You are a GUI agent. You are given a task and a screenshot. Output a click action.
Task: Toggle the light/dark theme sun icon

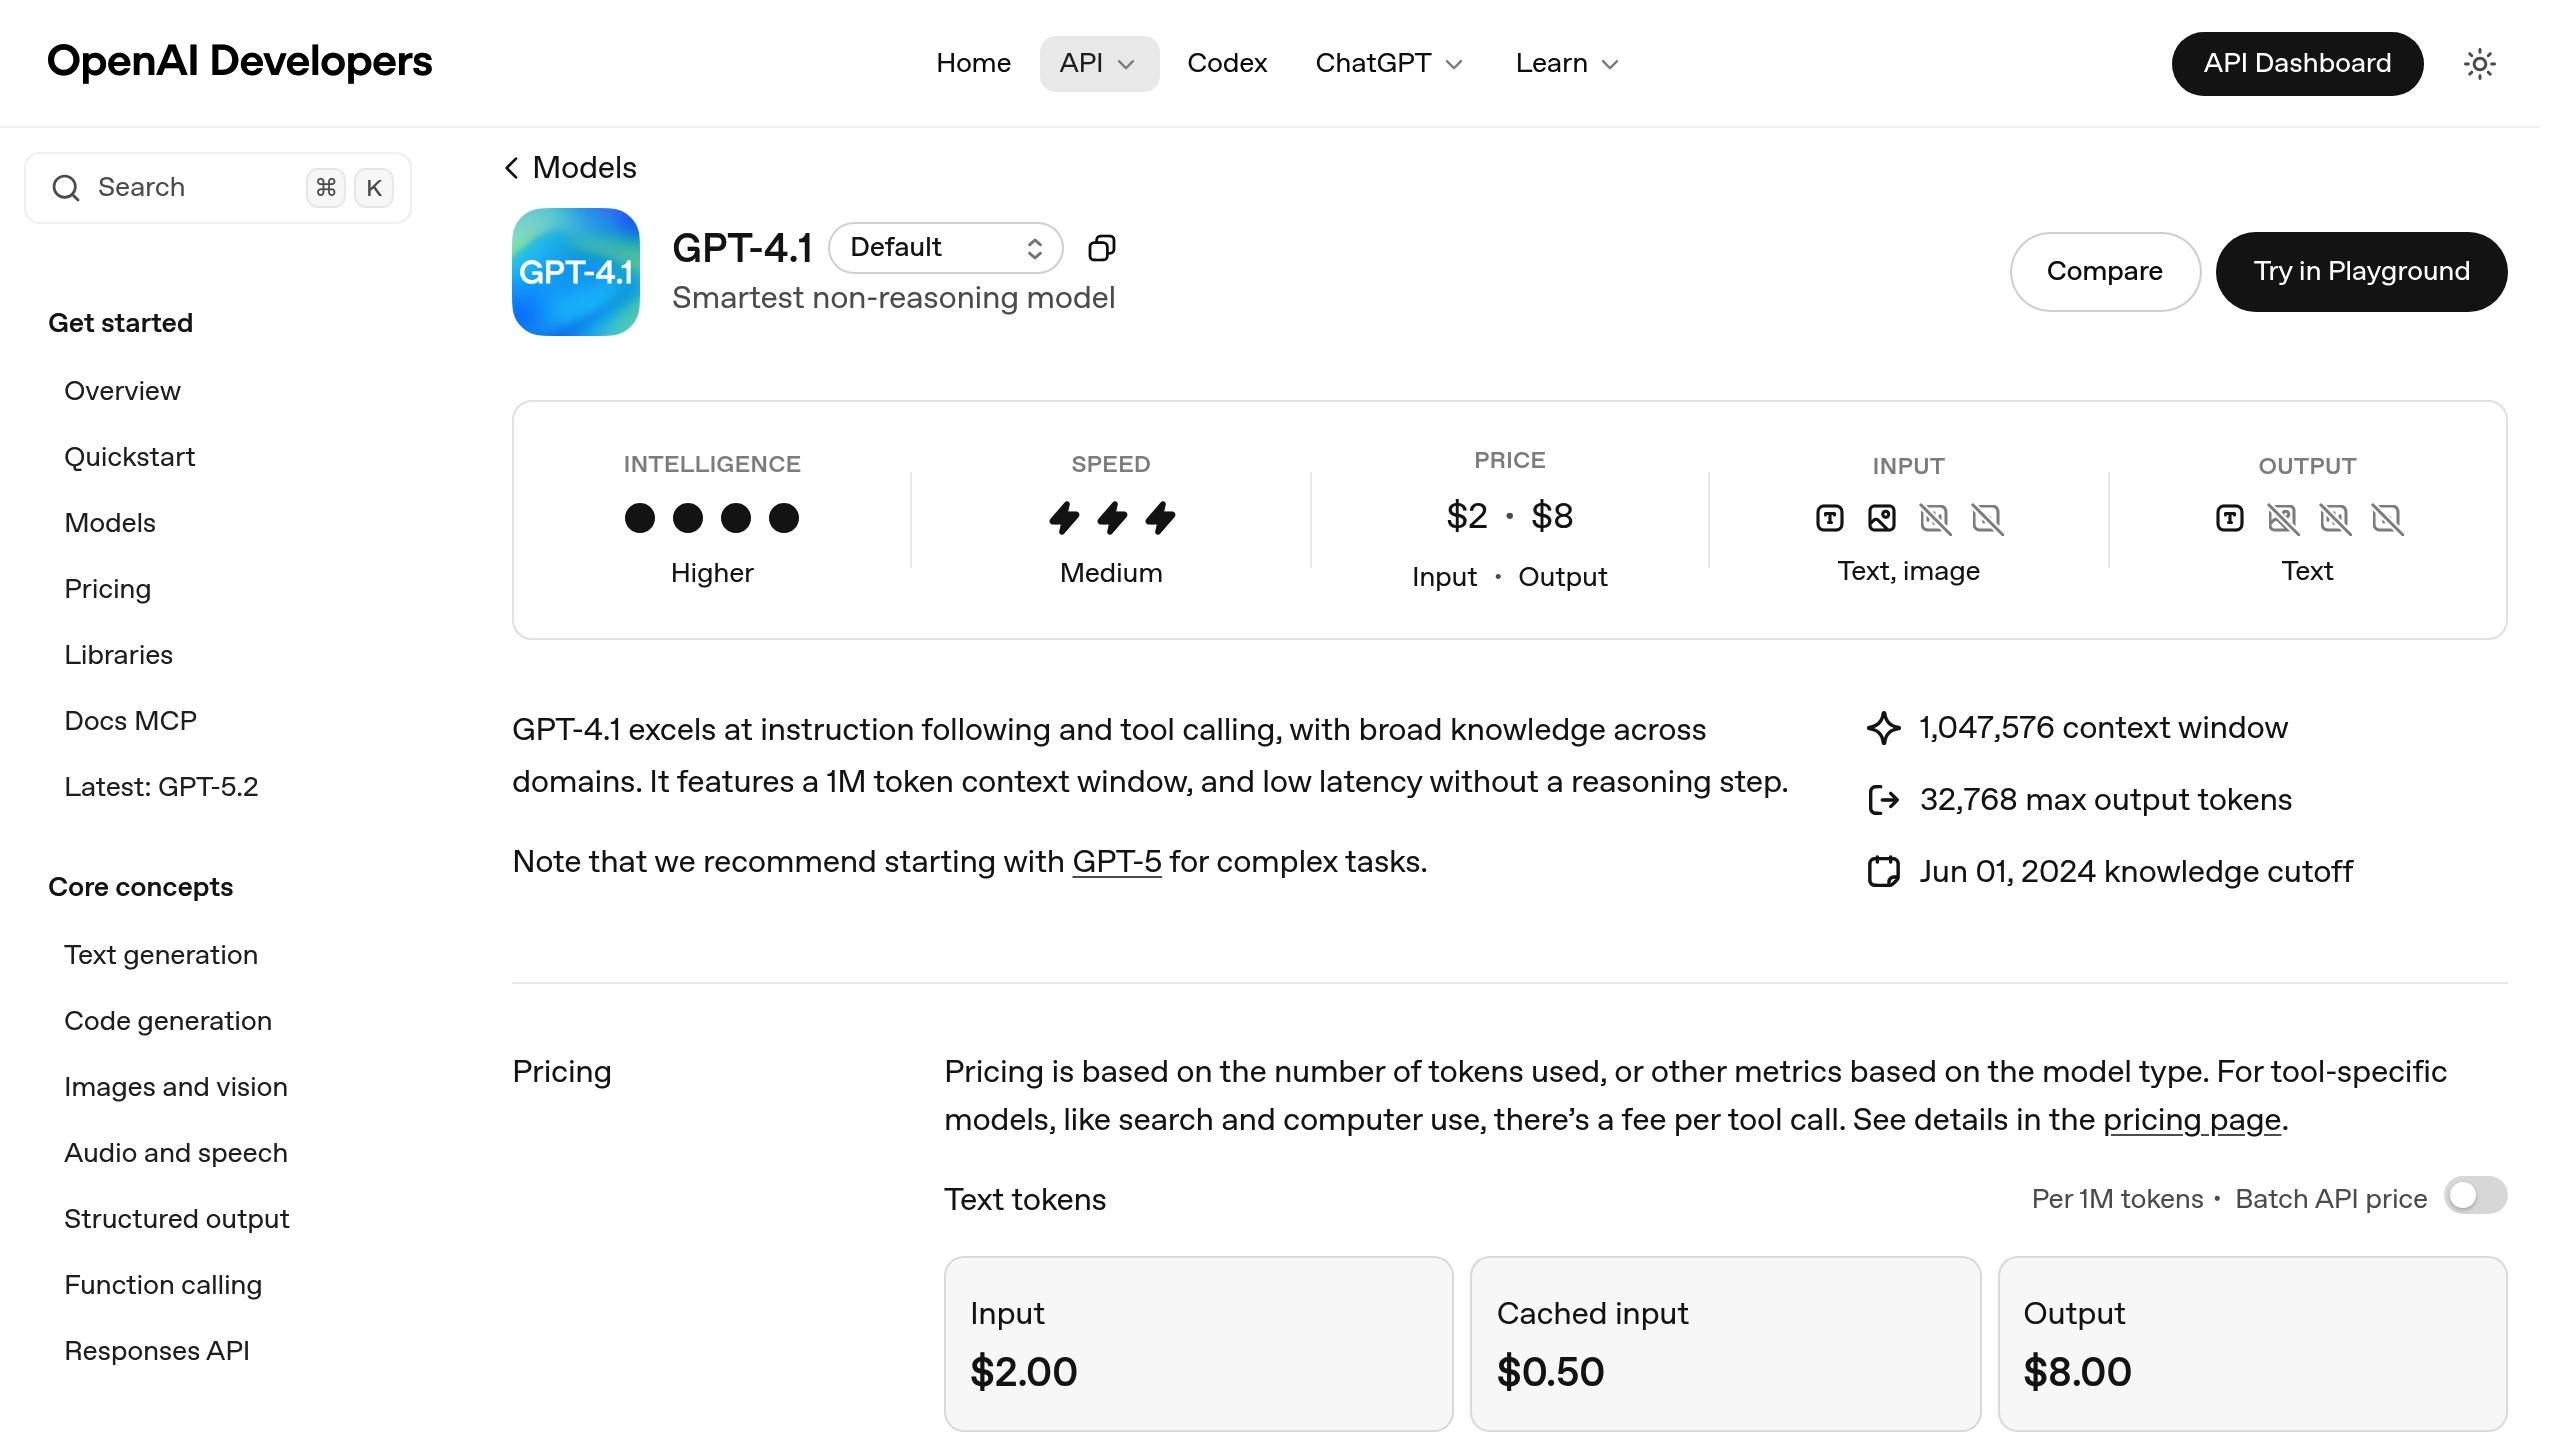coord(2479,64)
